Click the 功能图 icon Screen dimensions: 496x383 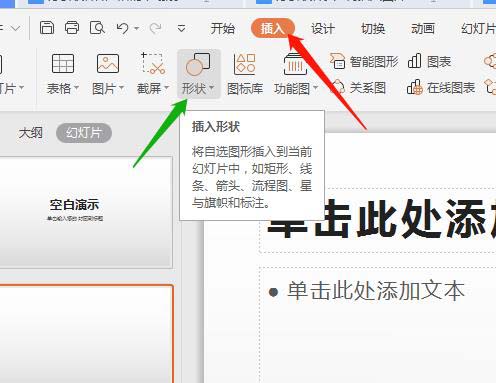[x=295, y=64]
